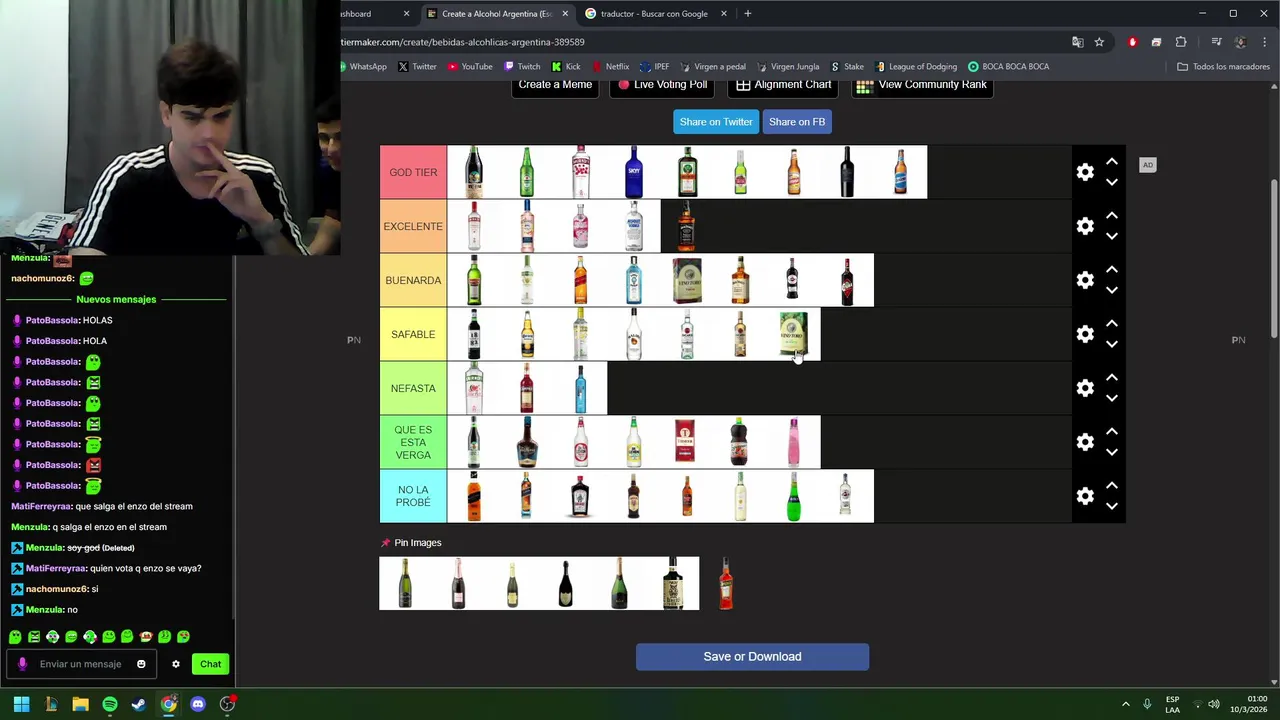This screenshot has height=720, width=1280.
Task: Select the NO LA PROBÉ cyan label
Action: tap(413, 496)
